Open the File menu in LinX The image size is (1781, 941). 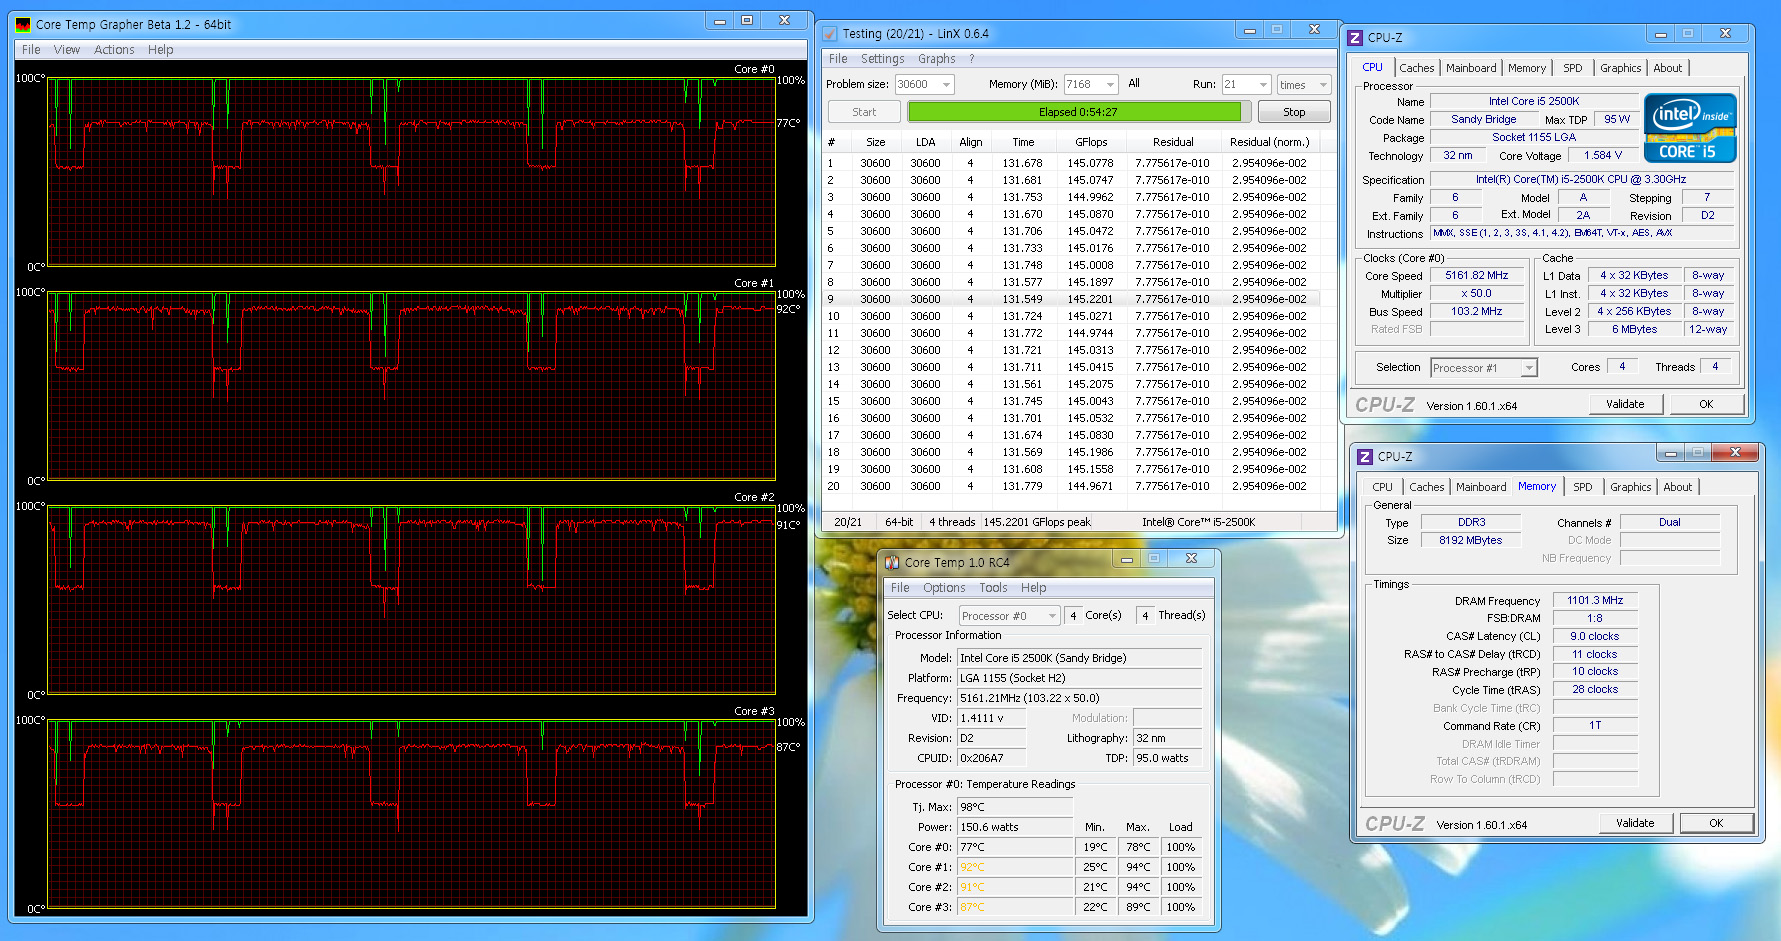pos(838,59)
